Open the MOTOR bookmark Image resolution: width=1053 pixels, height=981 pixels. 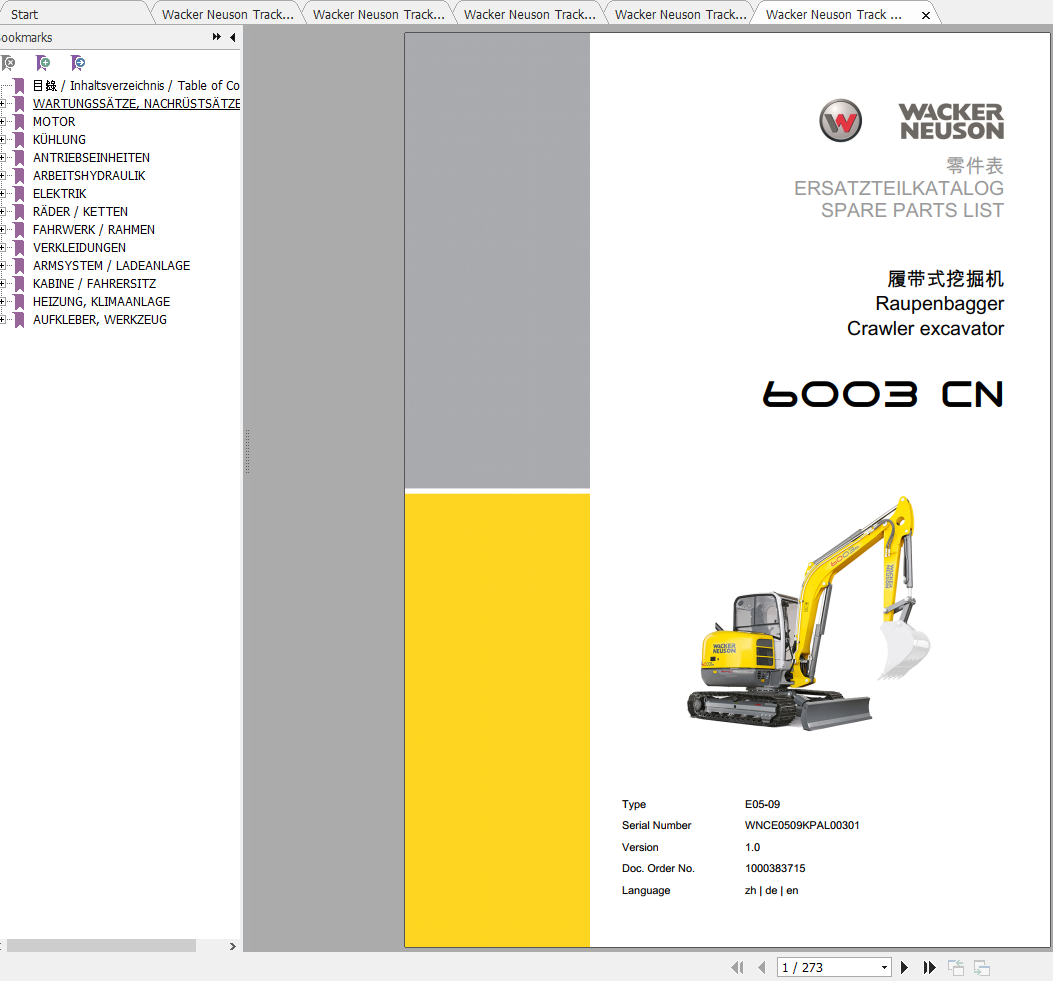click(x=54, y=122)
